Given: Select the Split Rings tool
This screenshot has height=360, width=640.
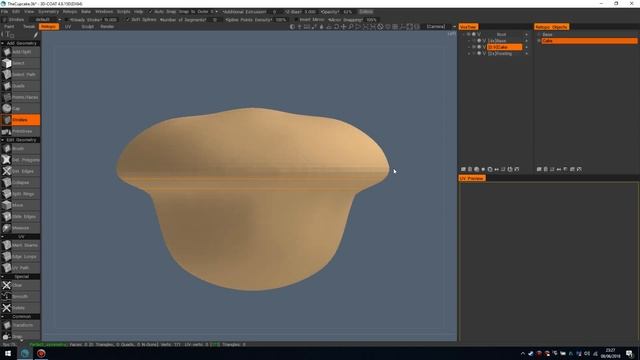Looking at the screenshot, I should pyautogui.click(x=20, y=194).
